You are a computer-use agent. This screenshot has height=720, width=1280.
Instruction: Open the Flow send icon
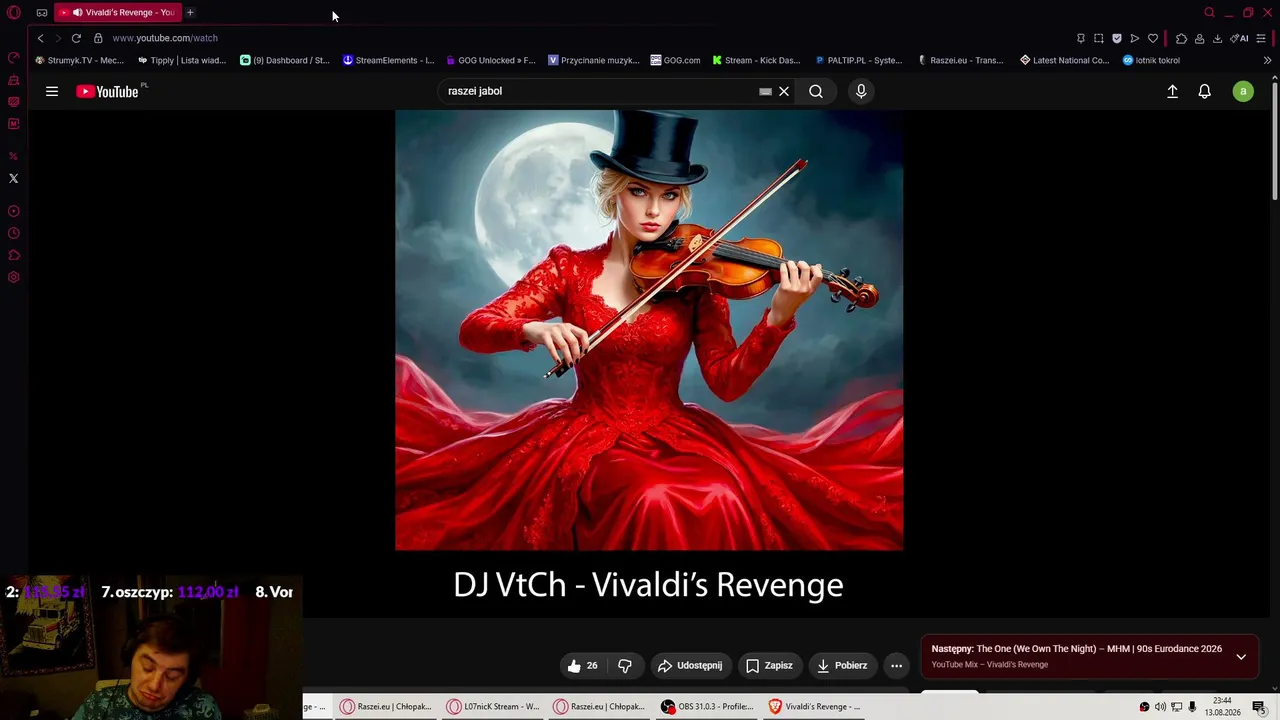[1135, 38]
